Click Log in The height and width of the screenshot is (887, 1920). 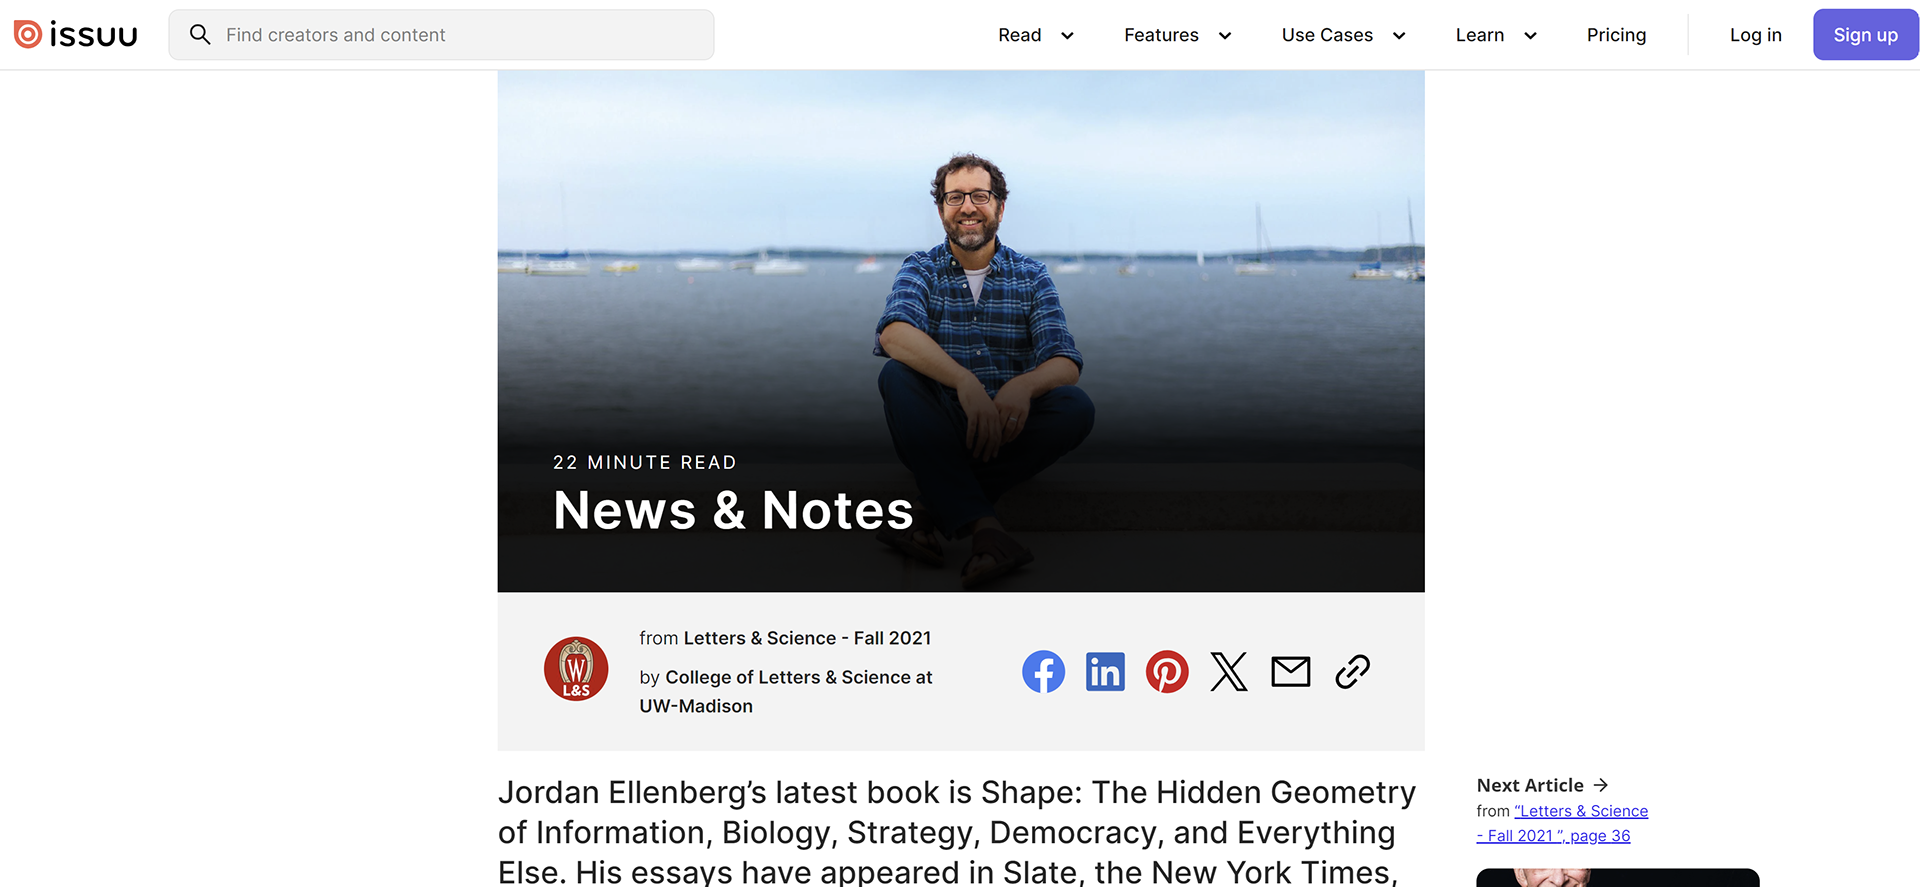coord(1756,35)
